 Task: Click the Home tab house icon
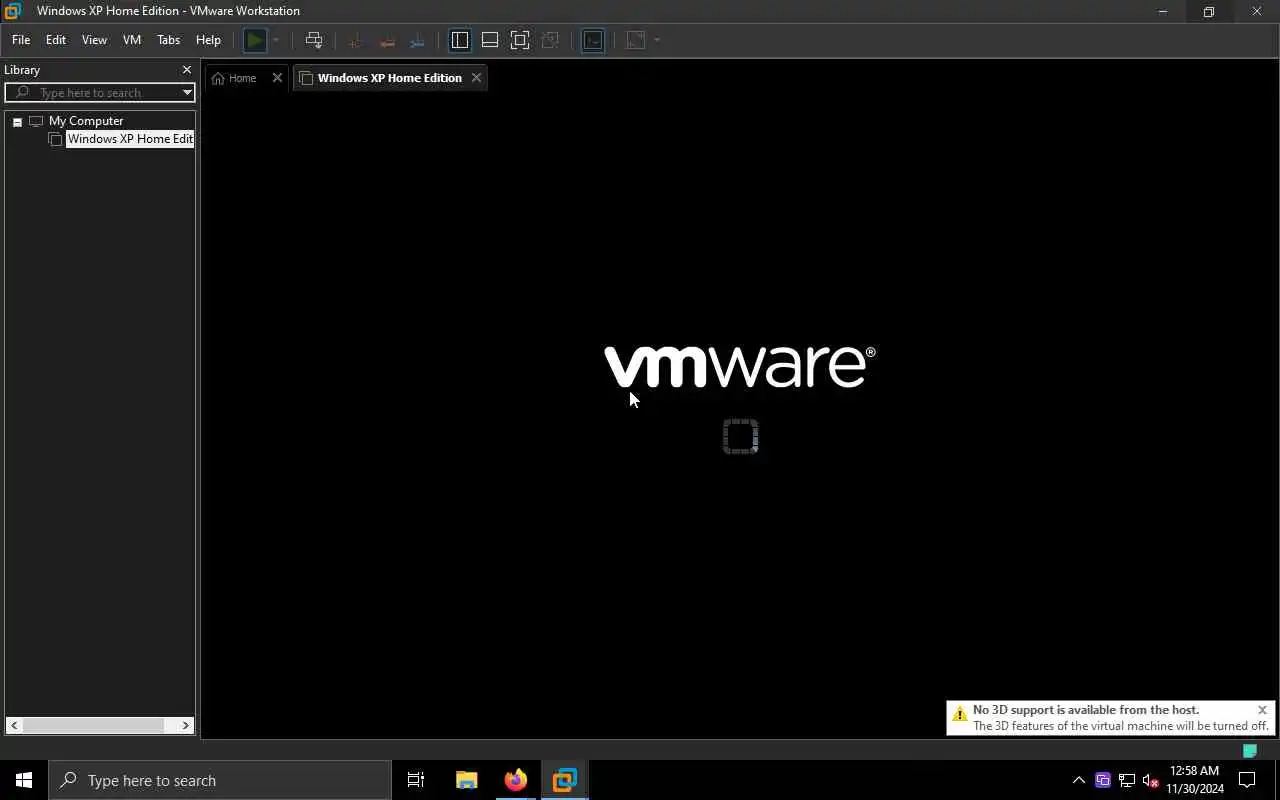(x=218, y=78)
